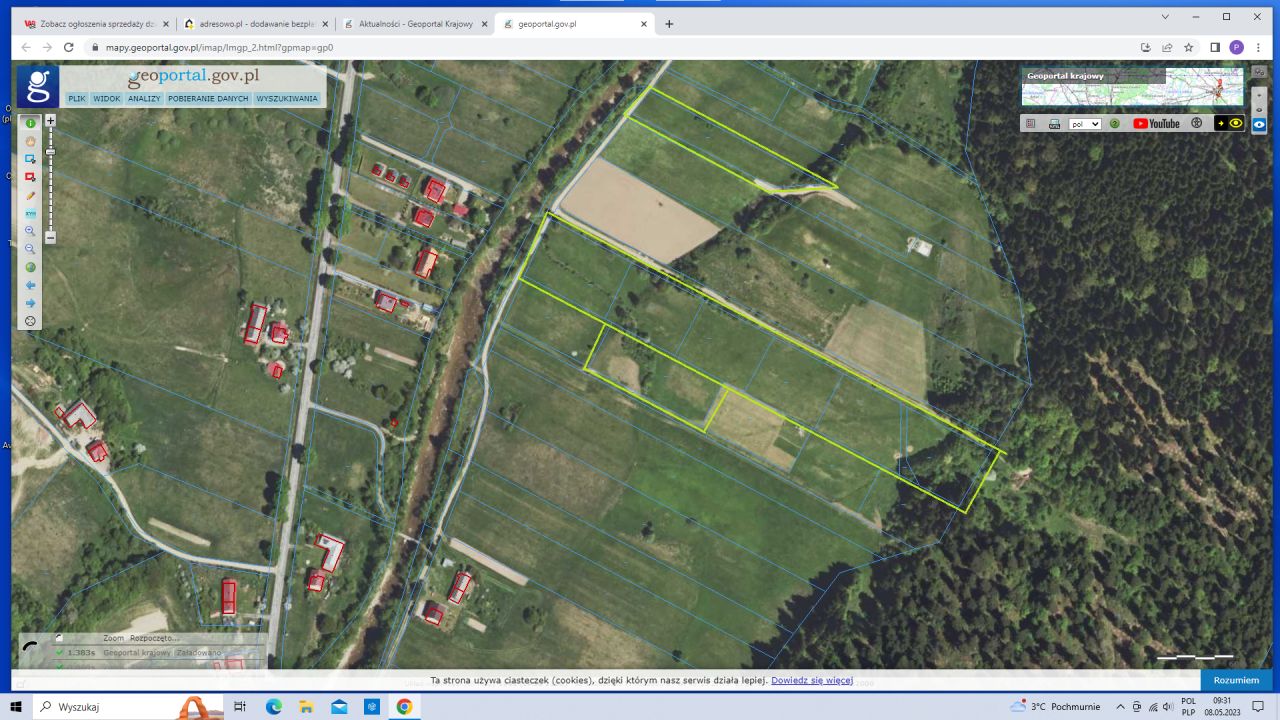Click the minus button on the zoom bar
The width and height of the screenshot is (1280, 720).
pos(51,238)
